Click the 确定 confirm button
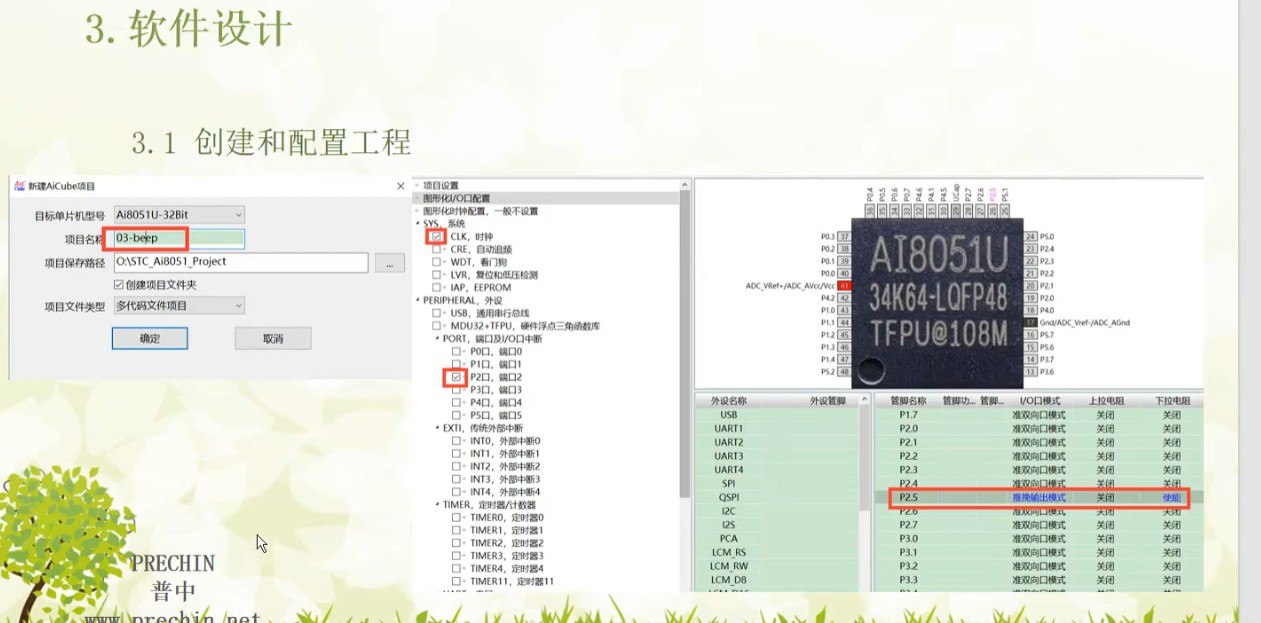Image resolution: width=1261 pixels, height=623 pixels. [148, 338]
